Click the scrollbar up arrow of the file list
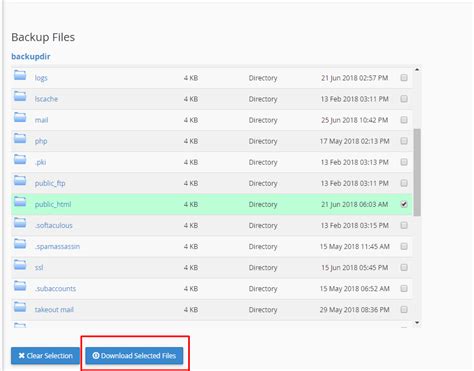 tap(417, 69)
